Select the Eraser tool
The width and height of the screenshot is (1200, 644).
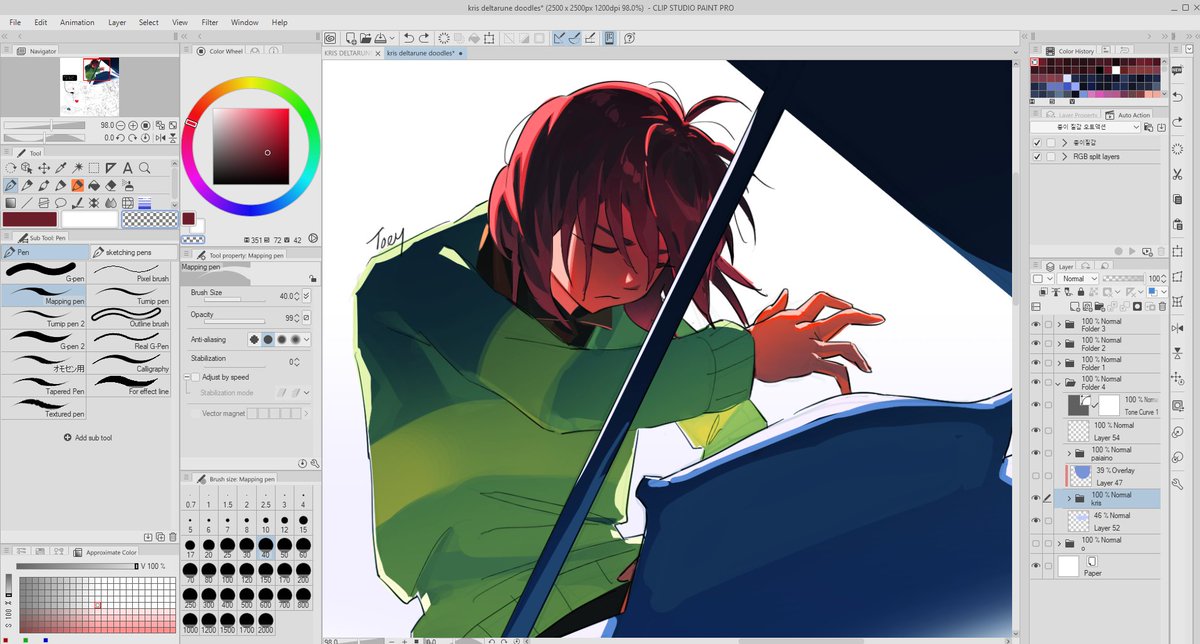pos(111,185)
